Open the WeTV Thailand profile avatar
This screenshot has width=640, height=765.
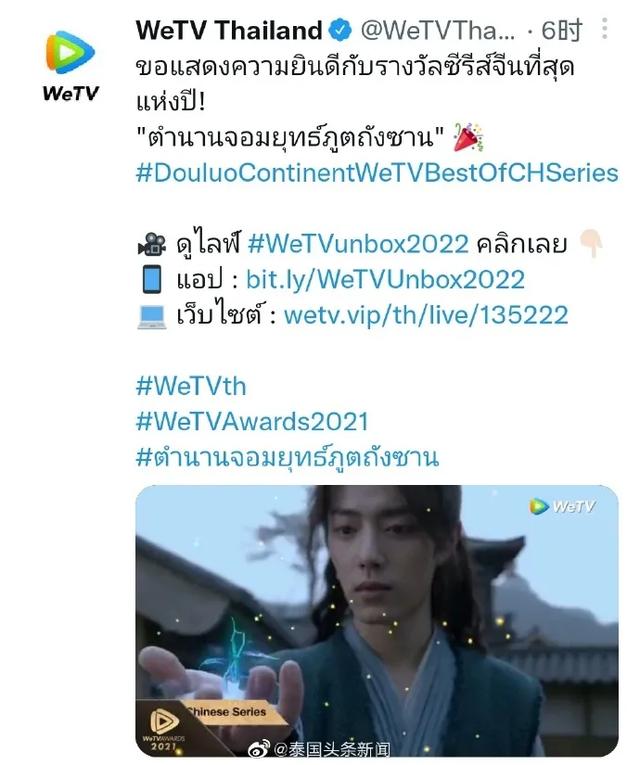coord(71,66)
